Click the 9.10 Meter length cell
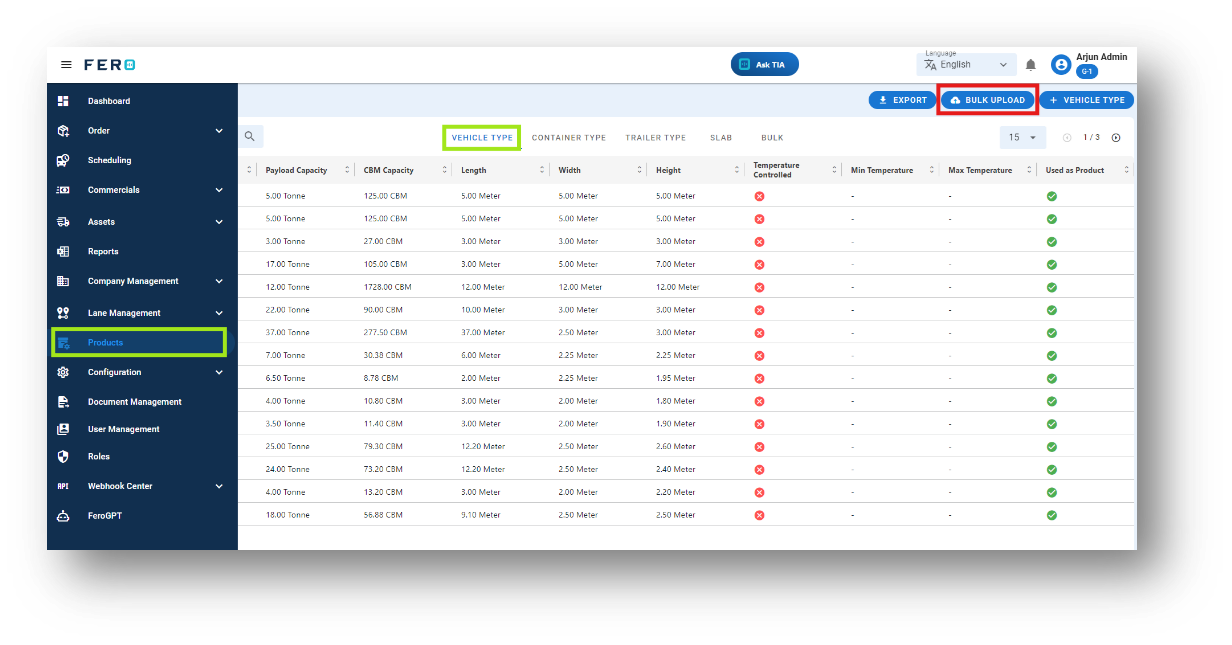Screen dimensions: 1232x645 click(483, 515)
